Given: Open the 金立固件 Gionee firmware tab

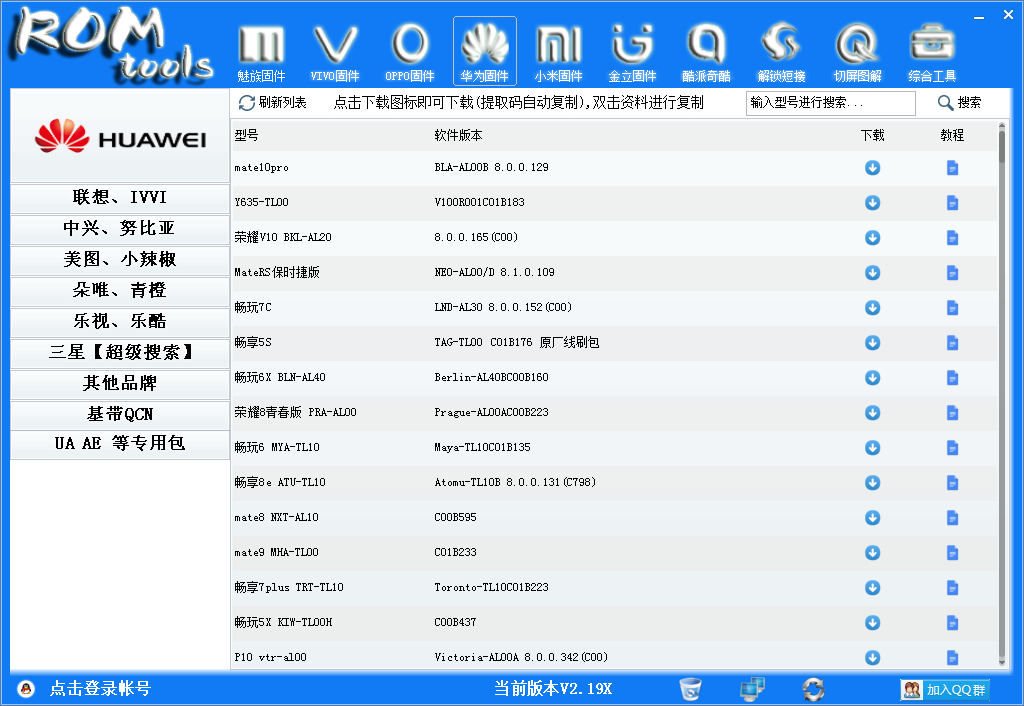Looking at the screenshot, I should (632, 52).
